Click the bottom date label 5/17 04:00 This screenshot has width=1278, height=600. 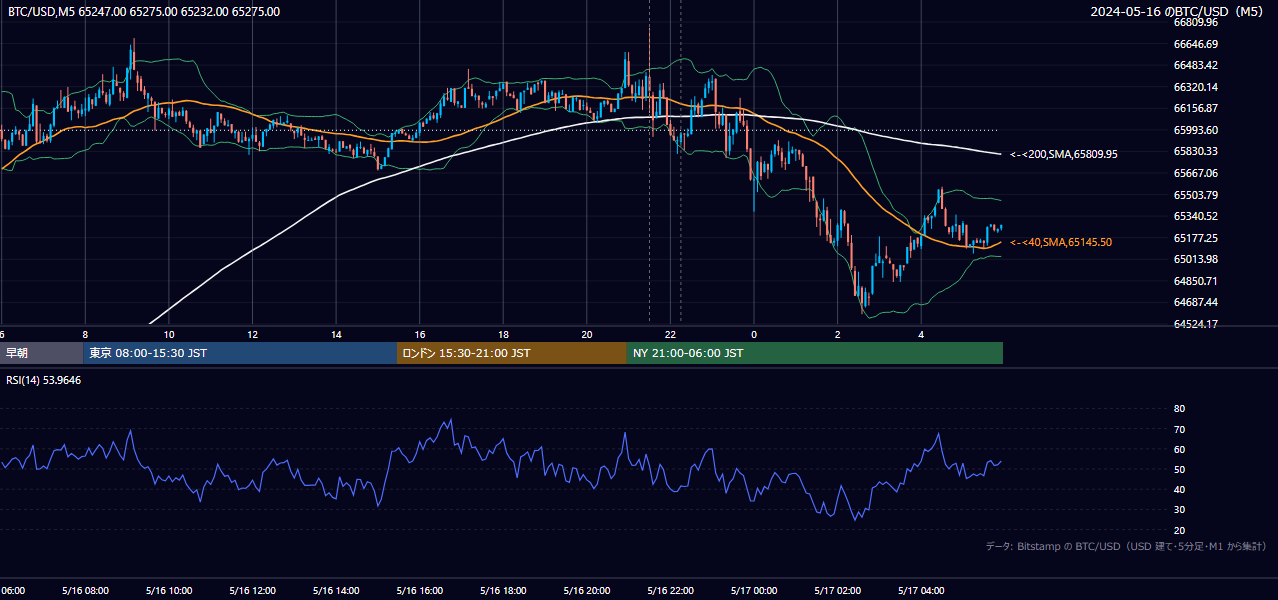(x=921, y=591)
